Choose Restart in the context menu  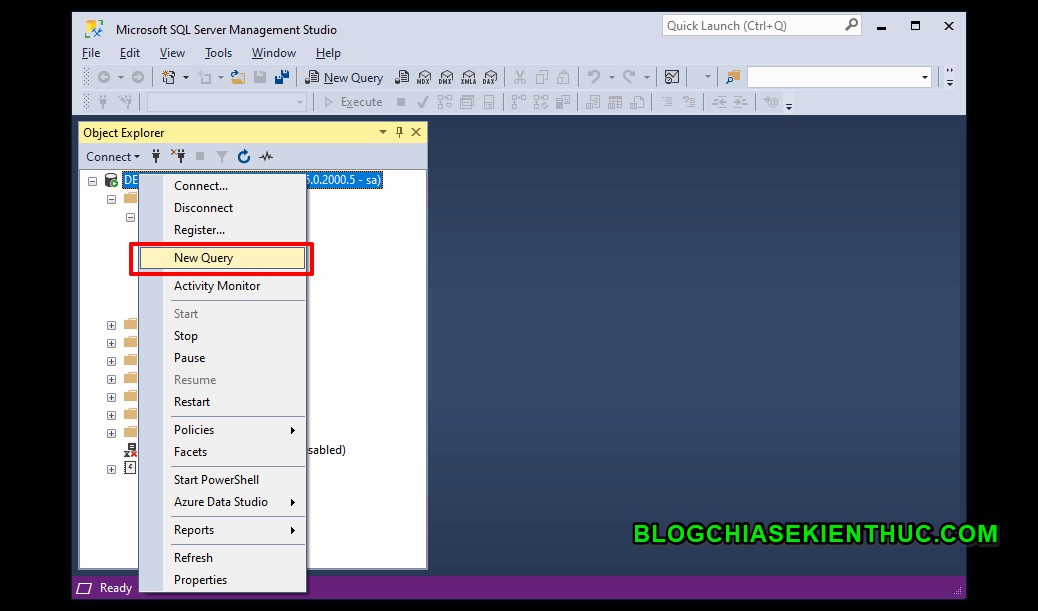pyautogui.click(x=222, y=402)
